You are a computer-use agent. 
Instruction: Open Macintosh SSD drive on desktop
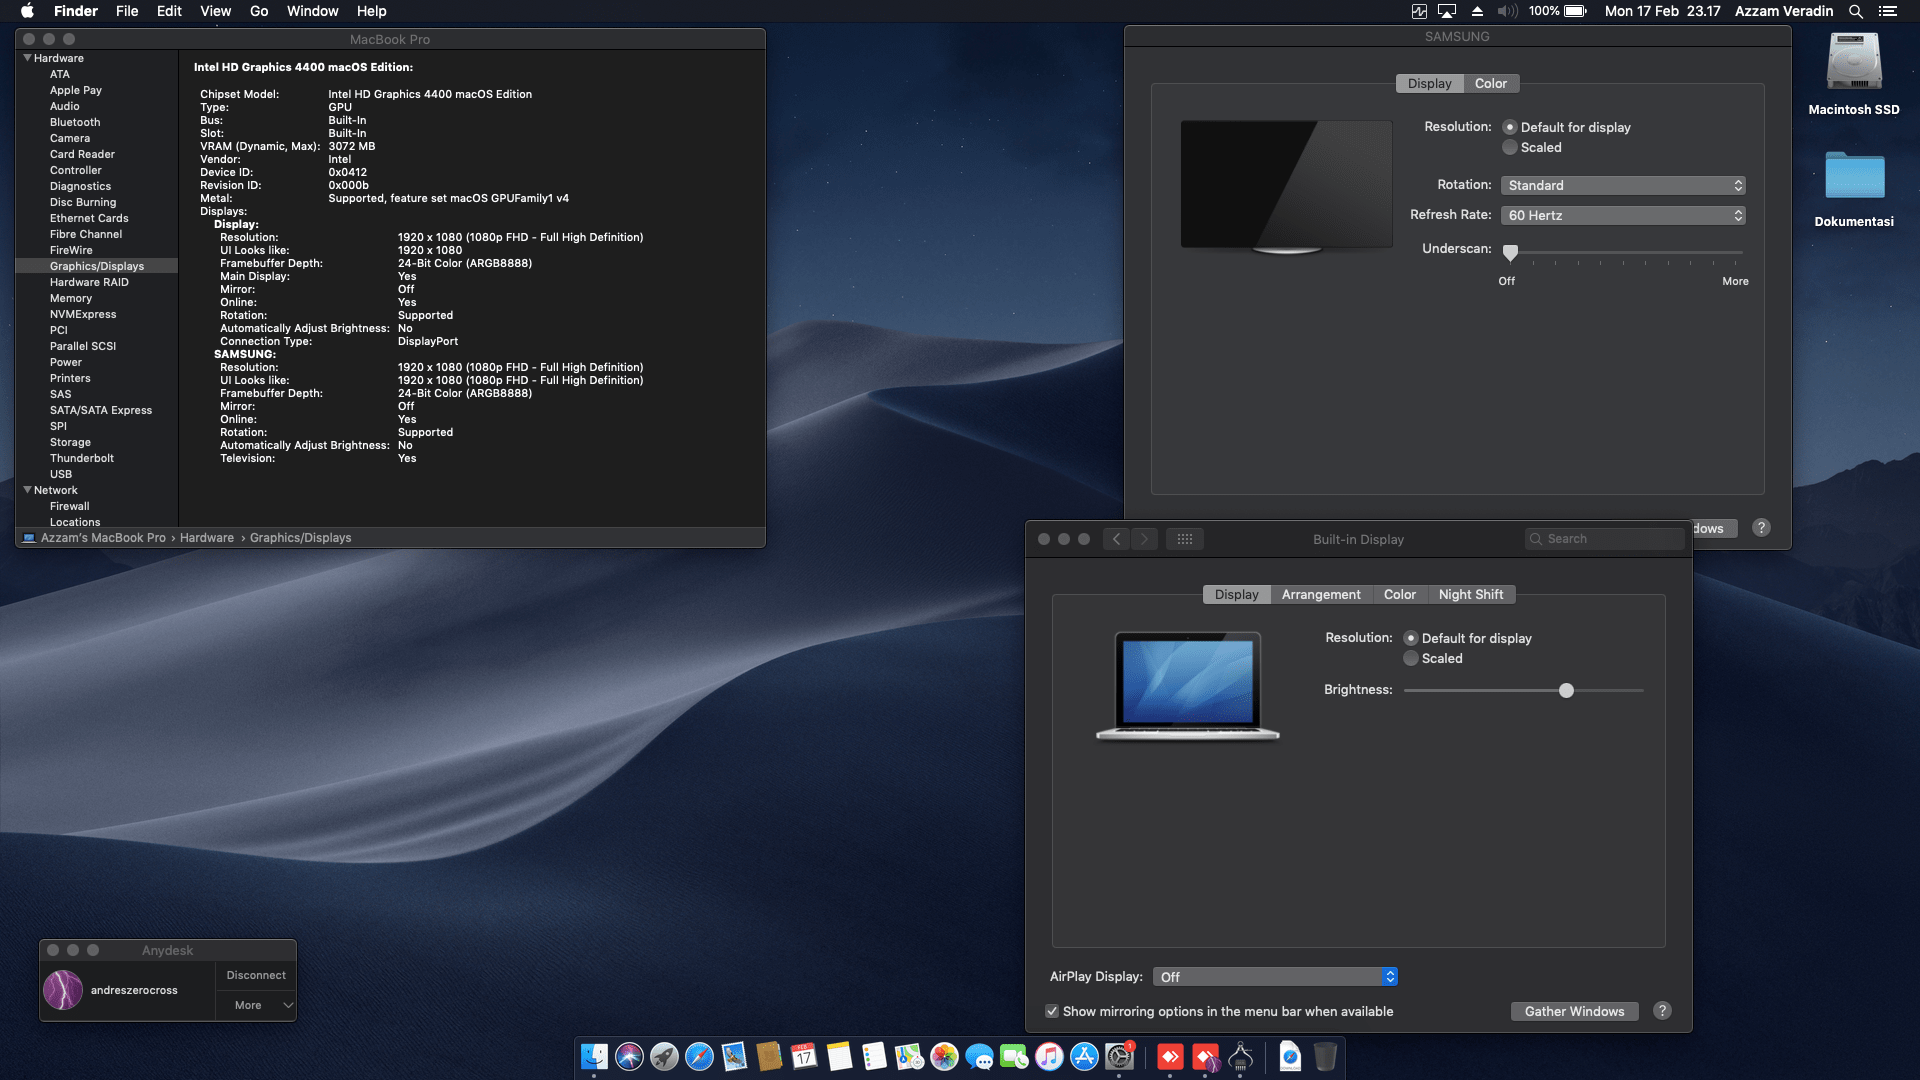point(1854,75)
